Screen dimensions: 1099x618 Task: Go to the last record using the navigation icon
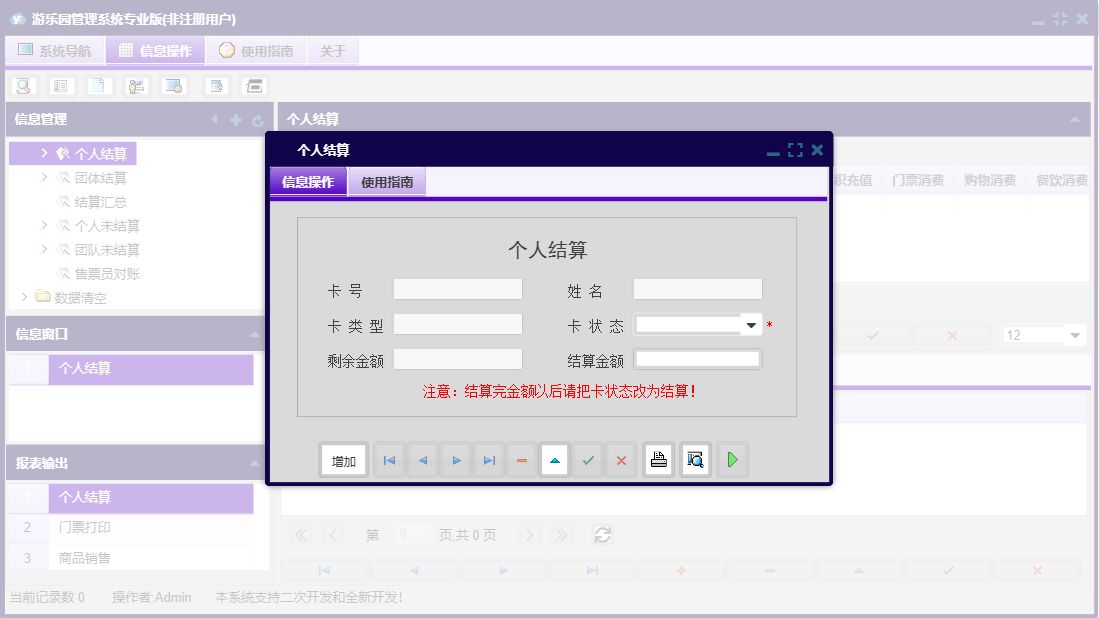(488, 460)
